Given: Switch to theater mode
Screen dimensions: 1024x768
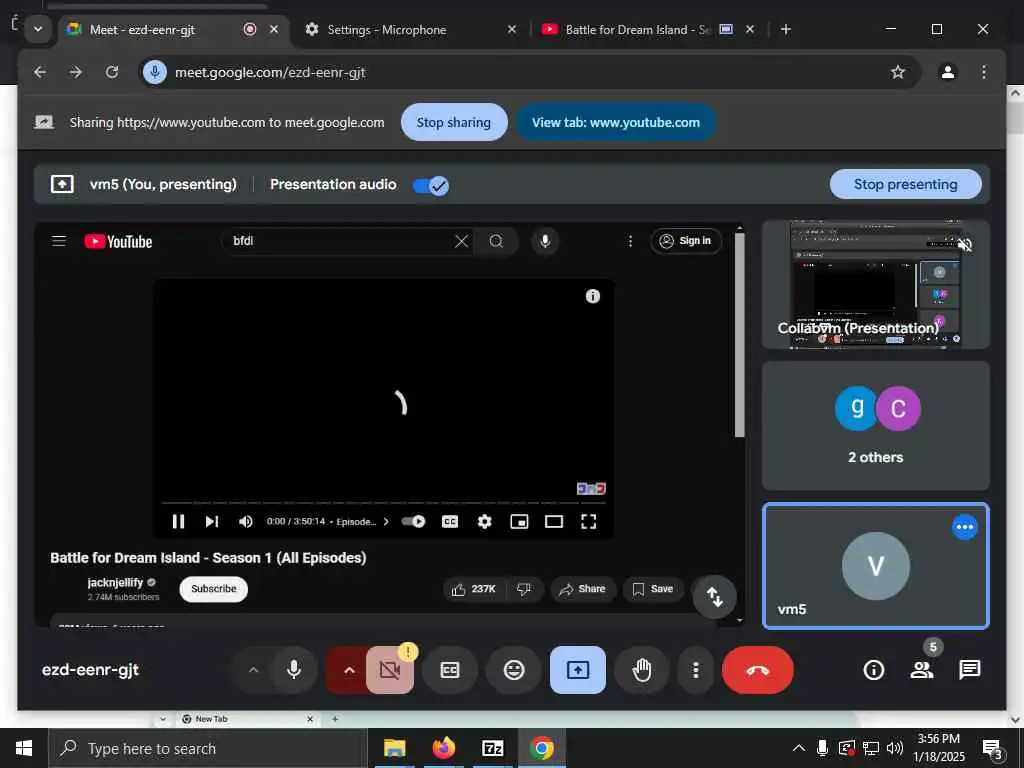Looking at the screenshot, I should (554, 521).
